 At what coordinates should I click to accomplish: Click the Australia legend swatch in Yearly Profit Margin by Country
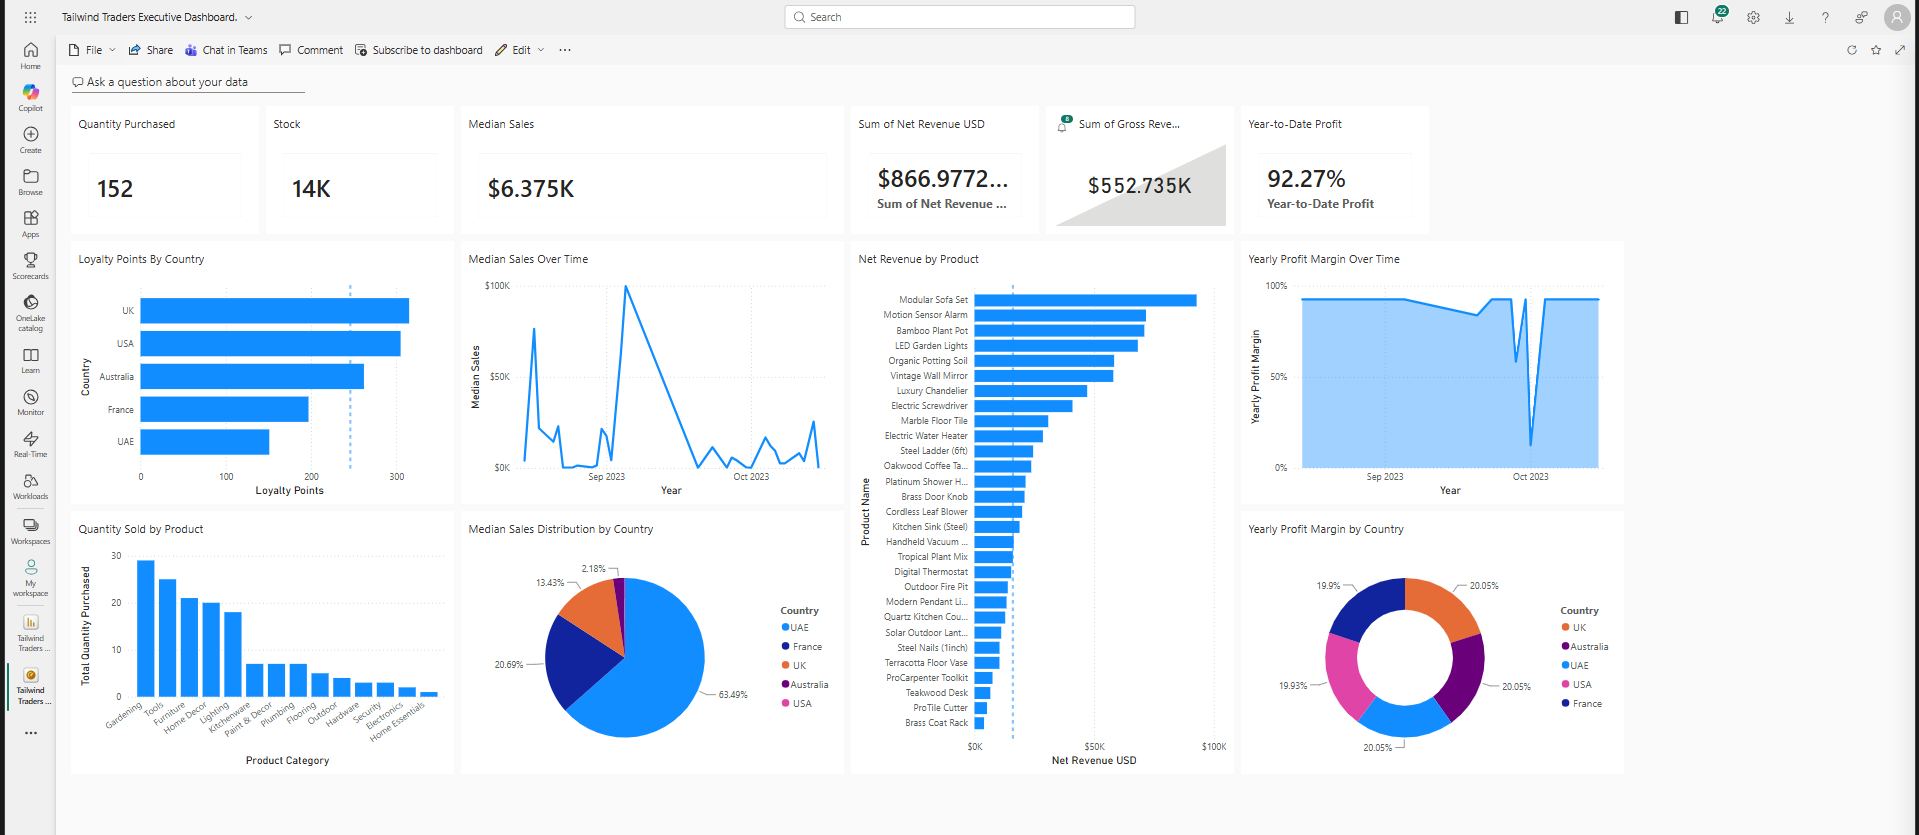pos(1565,647)
